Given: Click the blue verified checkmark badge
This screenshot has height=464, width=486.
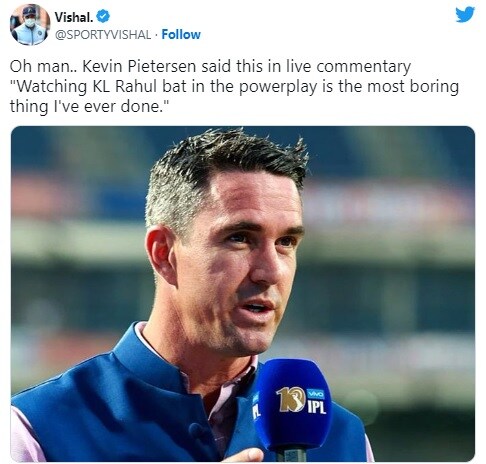Looking at the screenshot, I should click(103, 17).
